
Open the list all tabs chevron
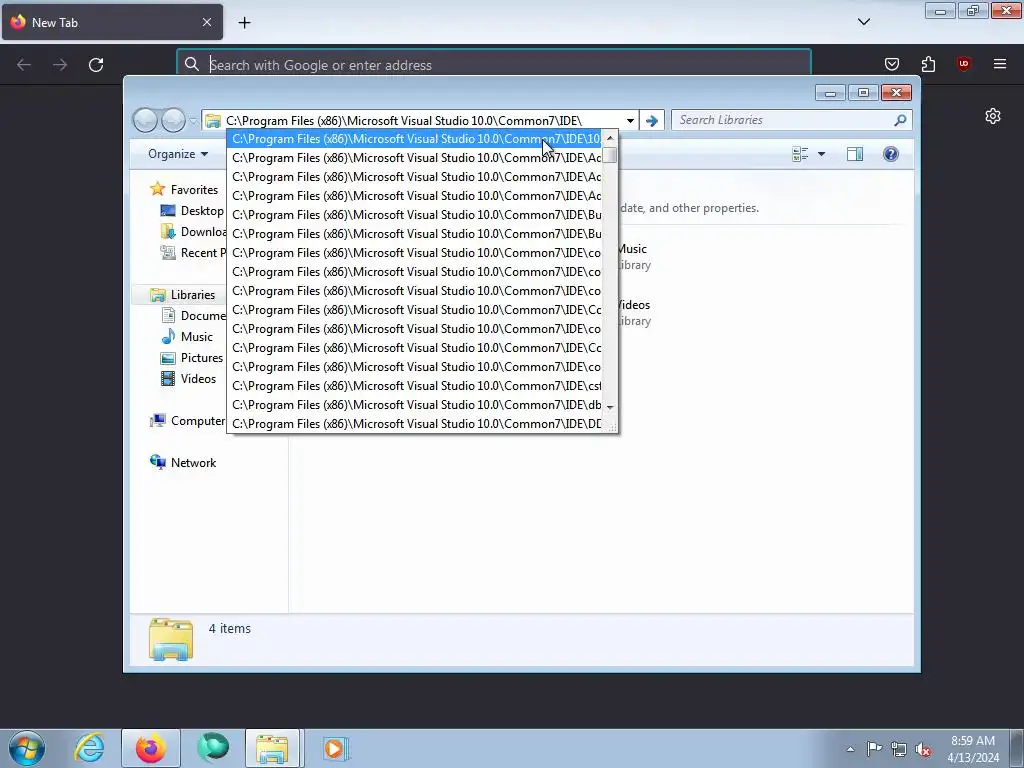(864, 22)
